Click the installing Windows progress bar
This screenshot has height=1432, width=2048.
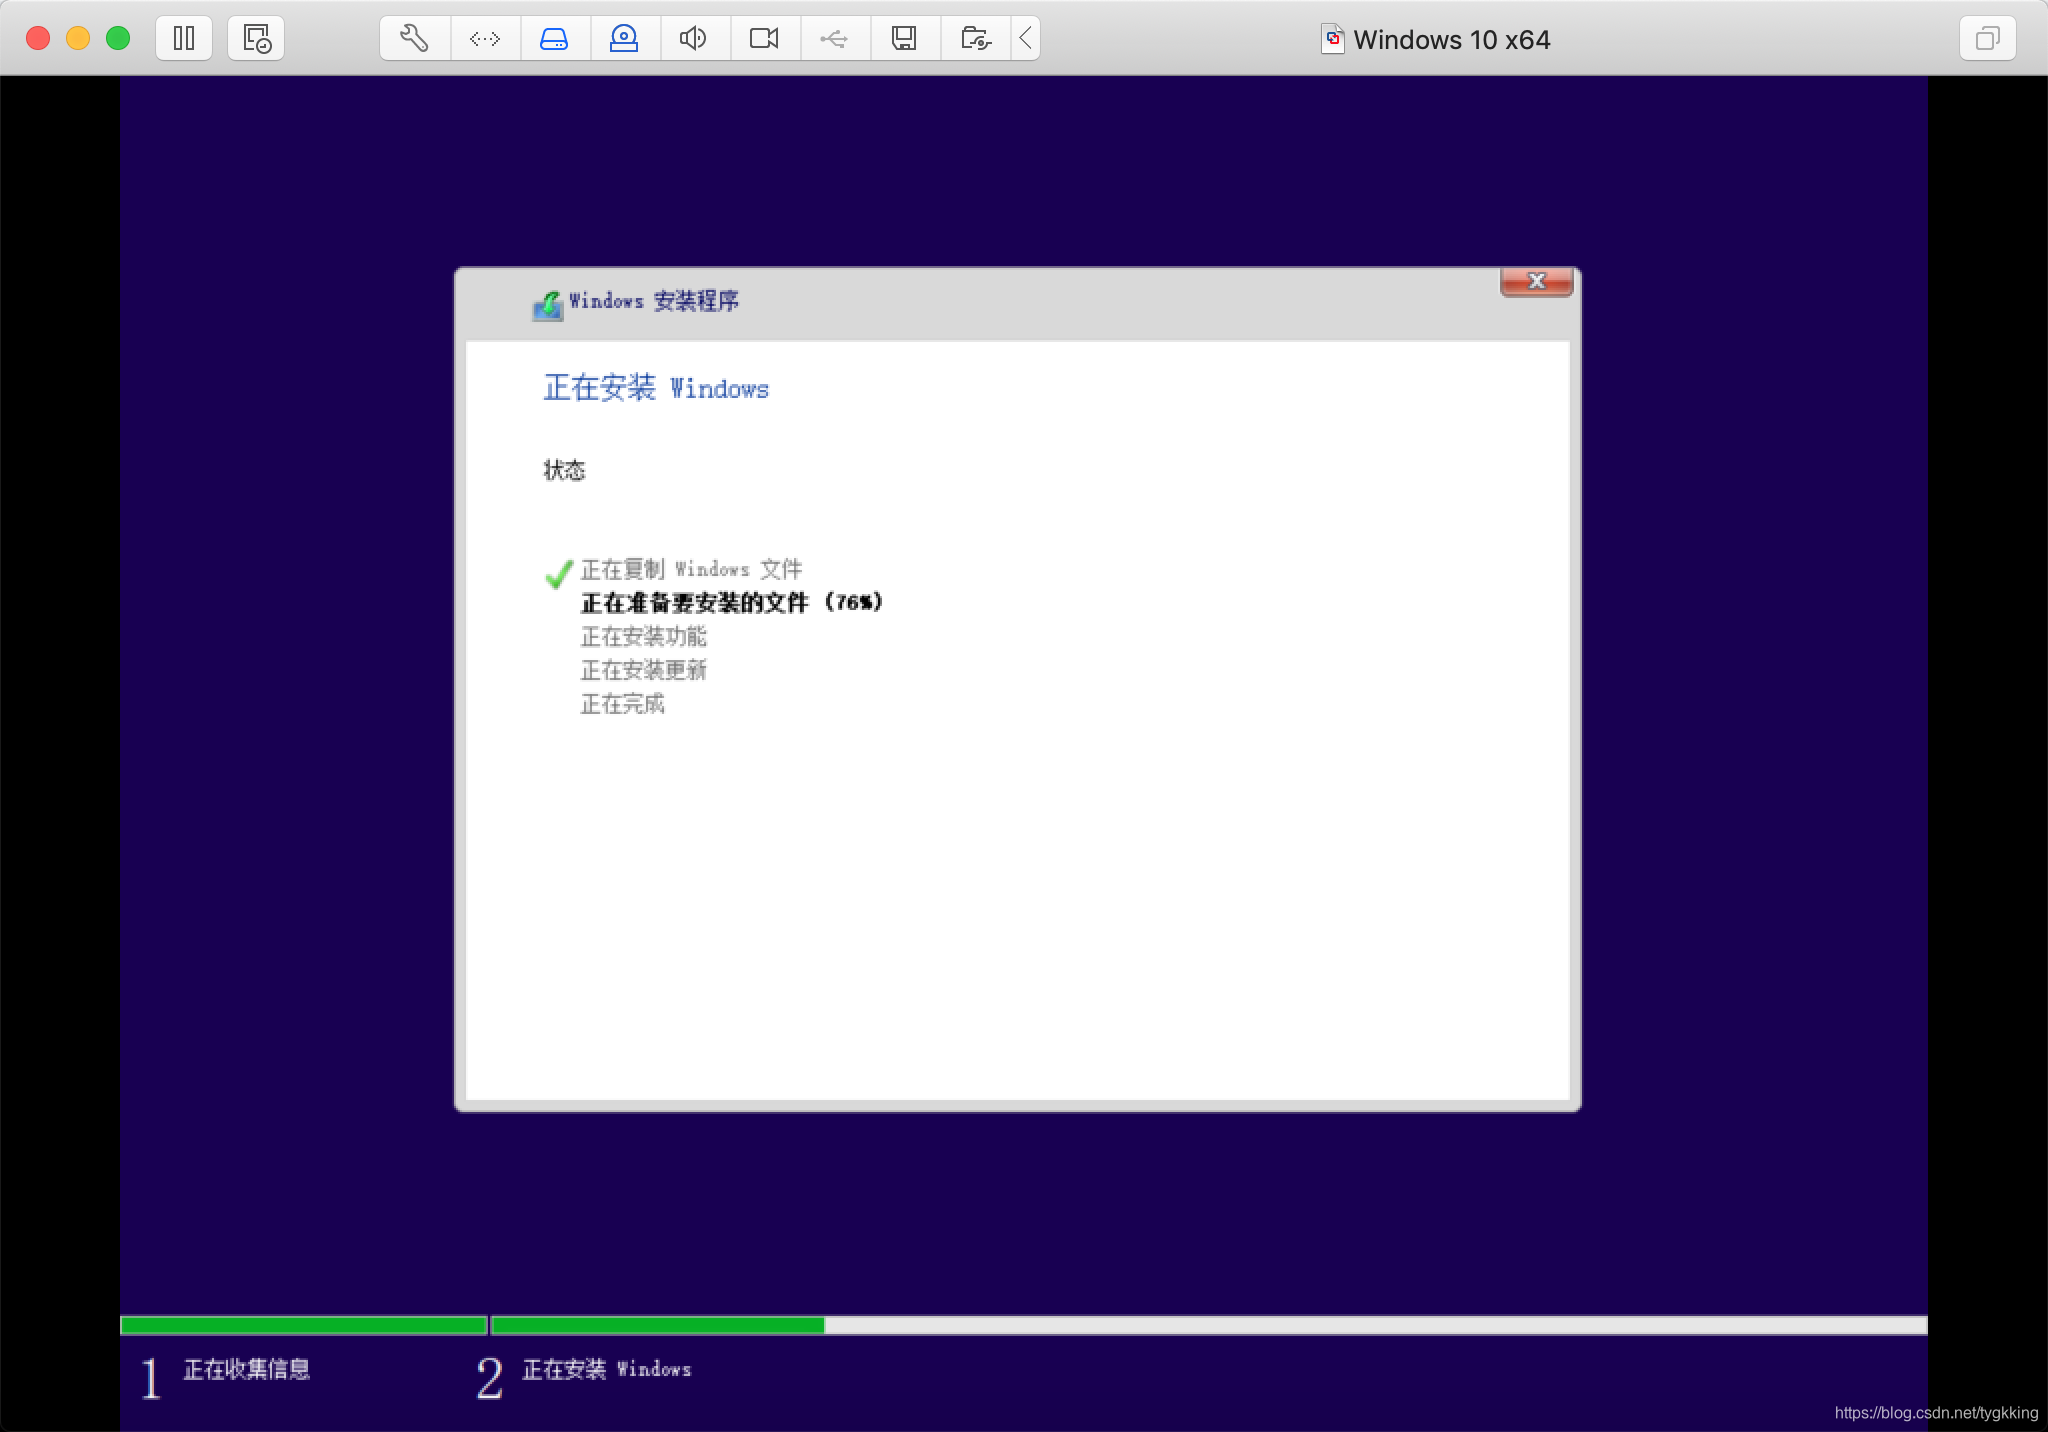pos(1208,1325)
